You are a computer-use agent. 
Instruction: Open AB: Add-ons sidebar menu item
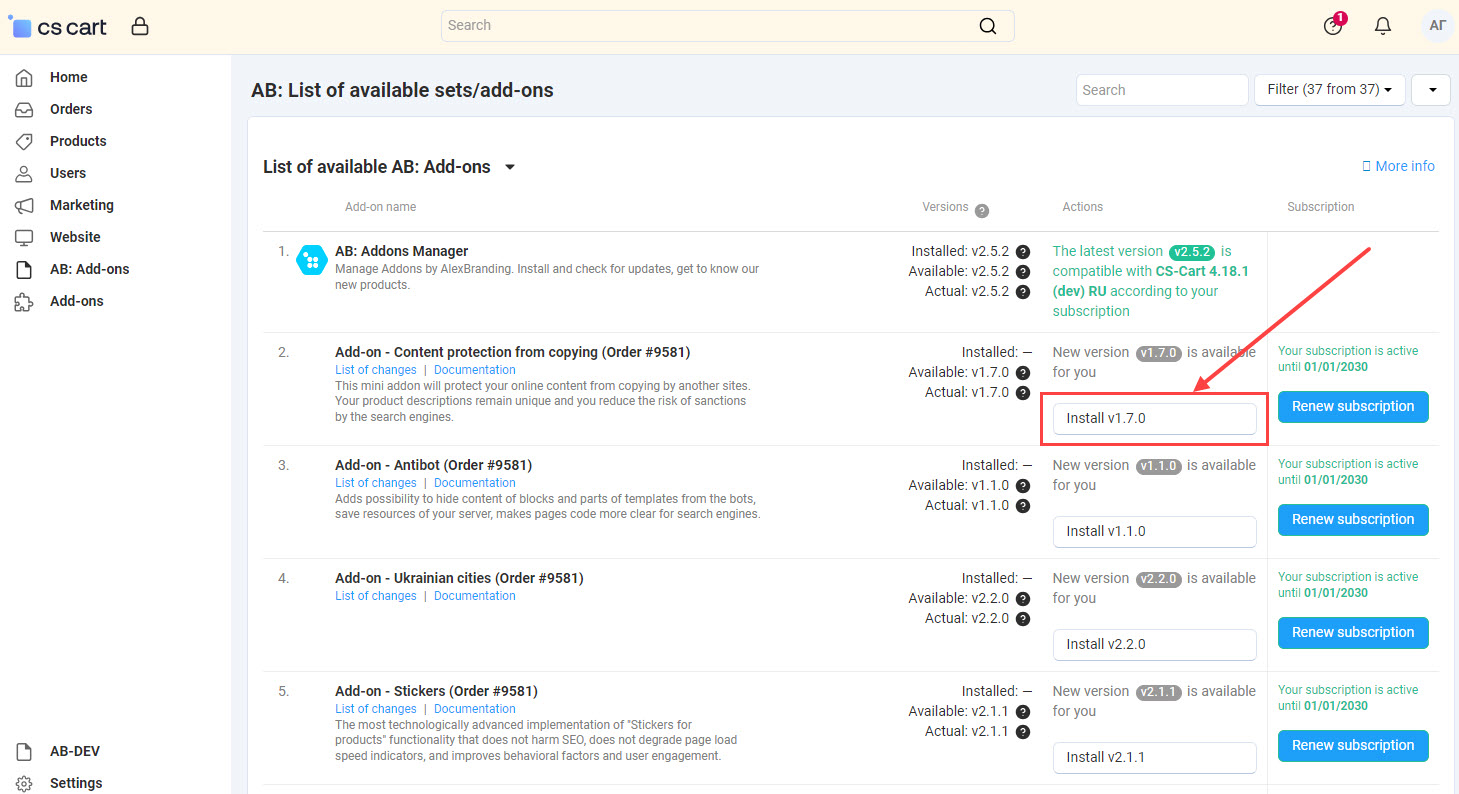(90, 269)
